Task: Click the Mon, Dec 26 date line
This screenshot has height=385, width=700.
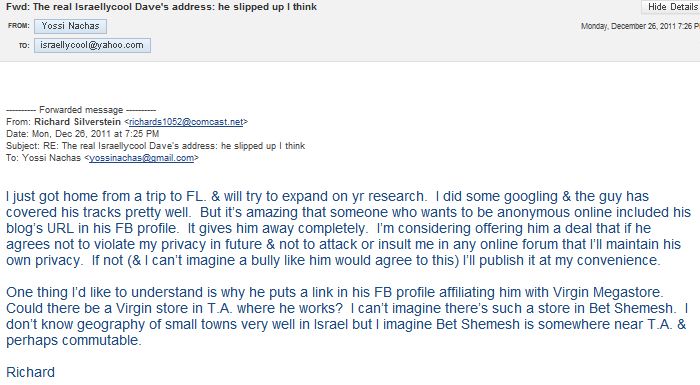Action: (x=83, y=134)
